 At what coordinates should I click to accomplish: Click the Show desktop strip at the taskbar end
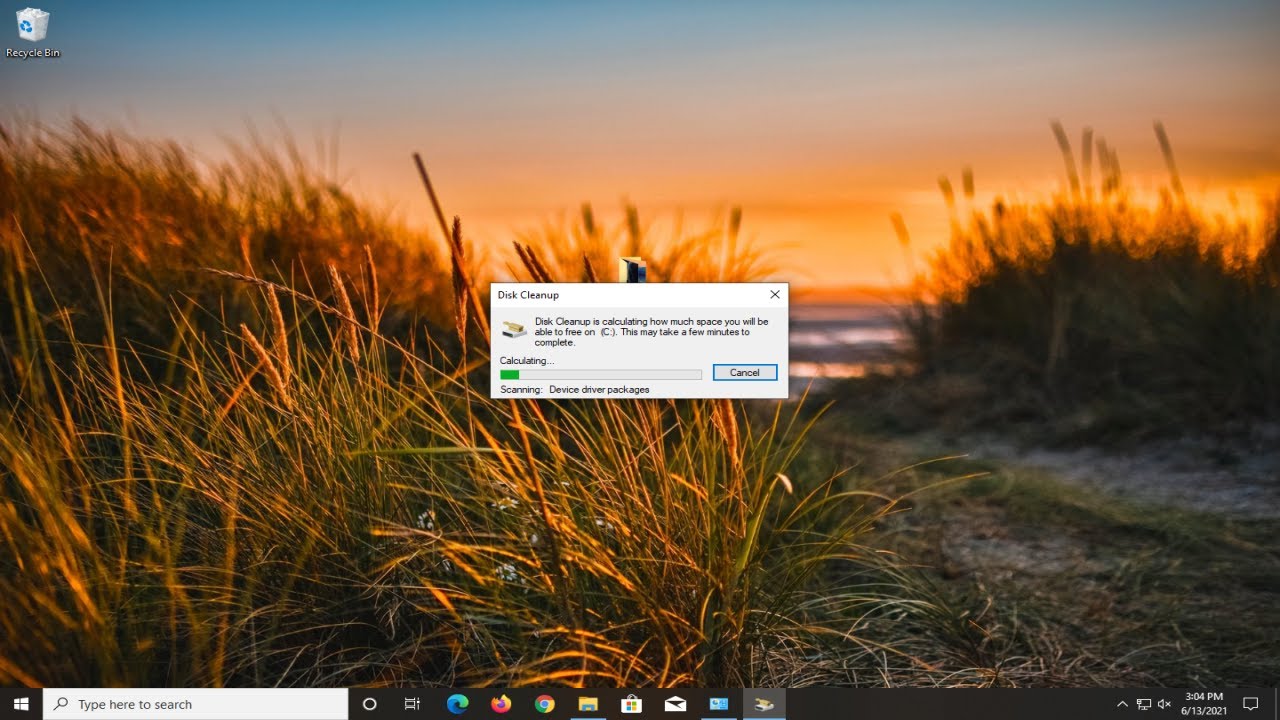point(1277,704)
